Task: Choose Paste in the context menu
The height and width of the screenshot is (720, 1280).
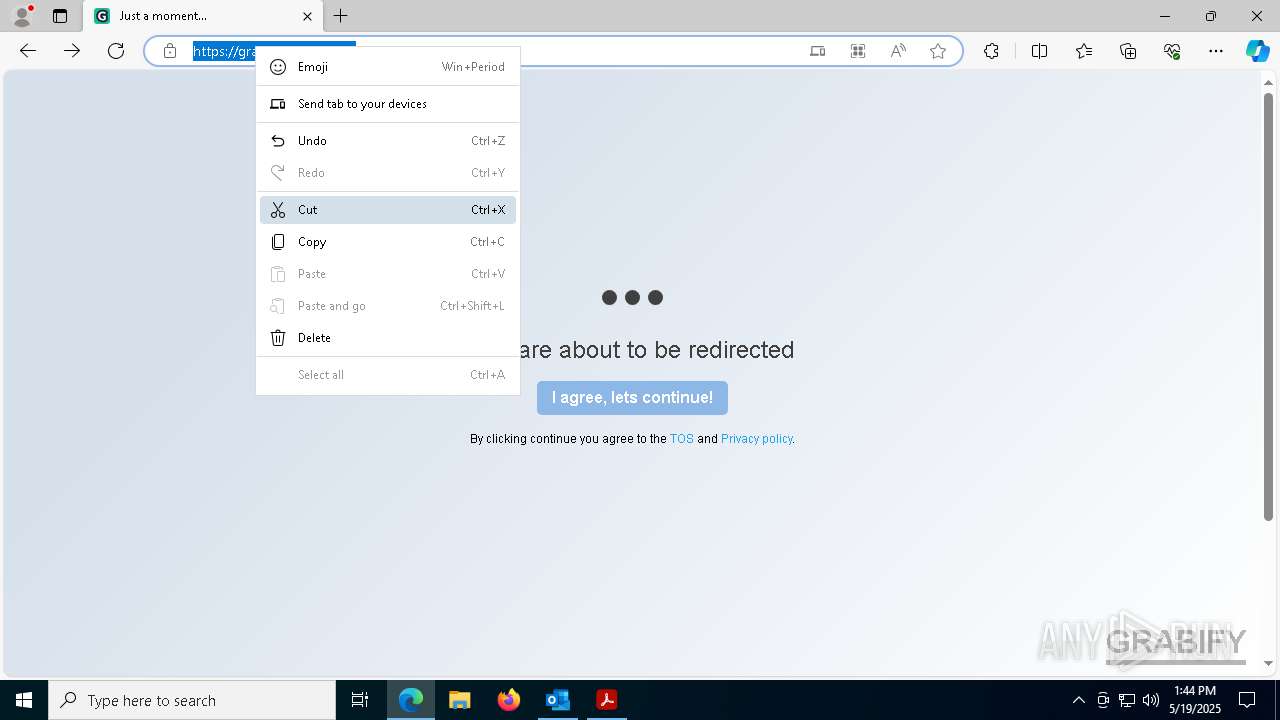Action: click(x=388, y=274)
